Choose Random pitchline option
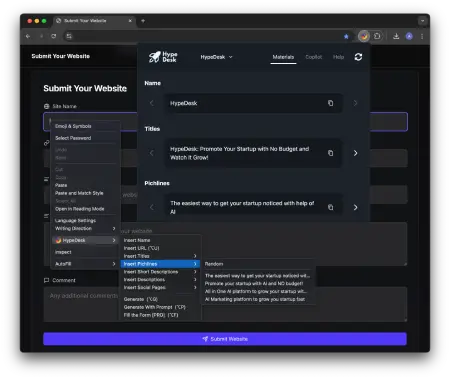The width and height of the screenshot is (450, 379). [x=257, y=264]
